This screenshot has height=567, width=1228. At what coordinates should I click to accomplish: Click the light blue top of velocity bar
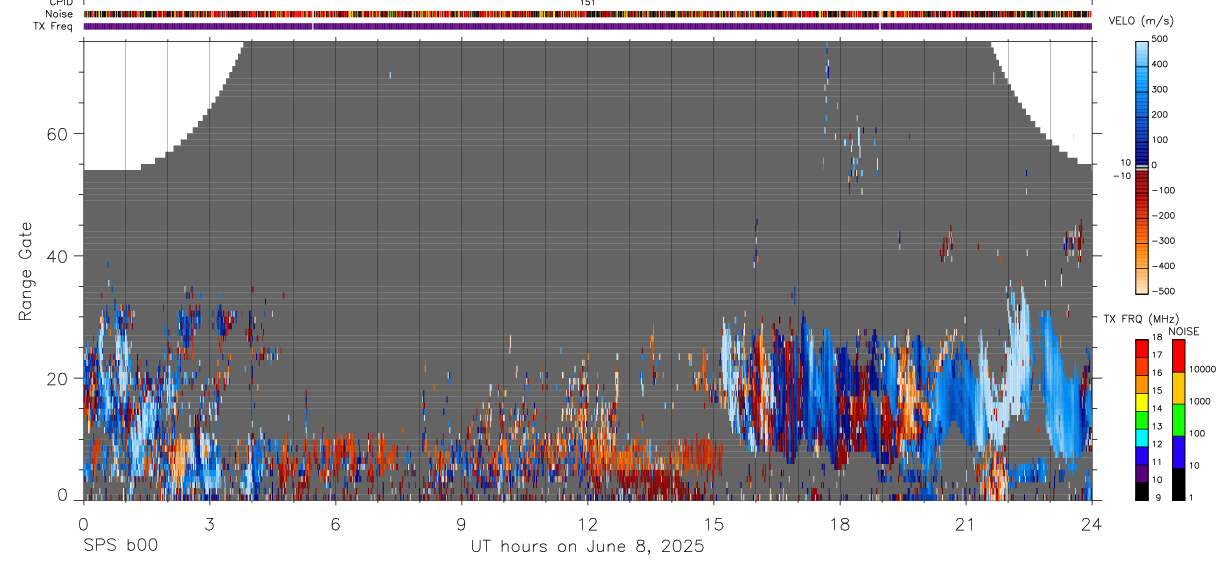[1143, 52]
